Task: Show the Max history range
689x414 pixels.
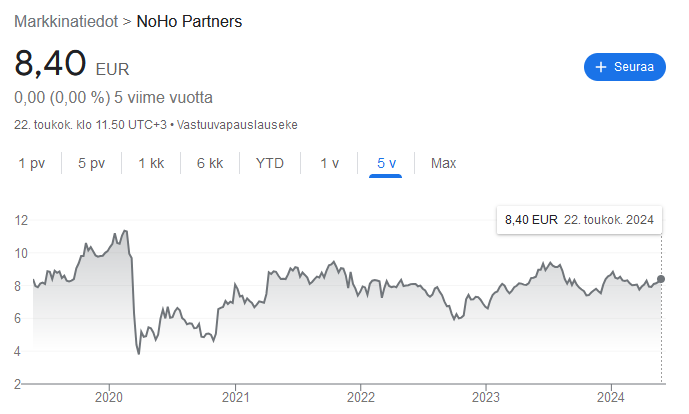Action: click(x=443, y=163)
